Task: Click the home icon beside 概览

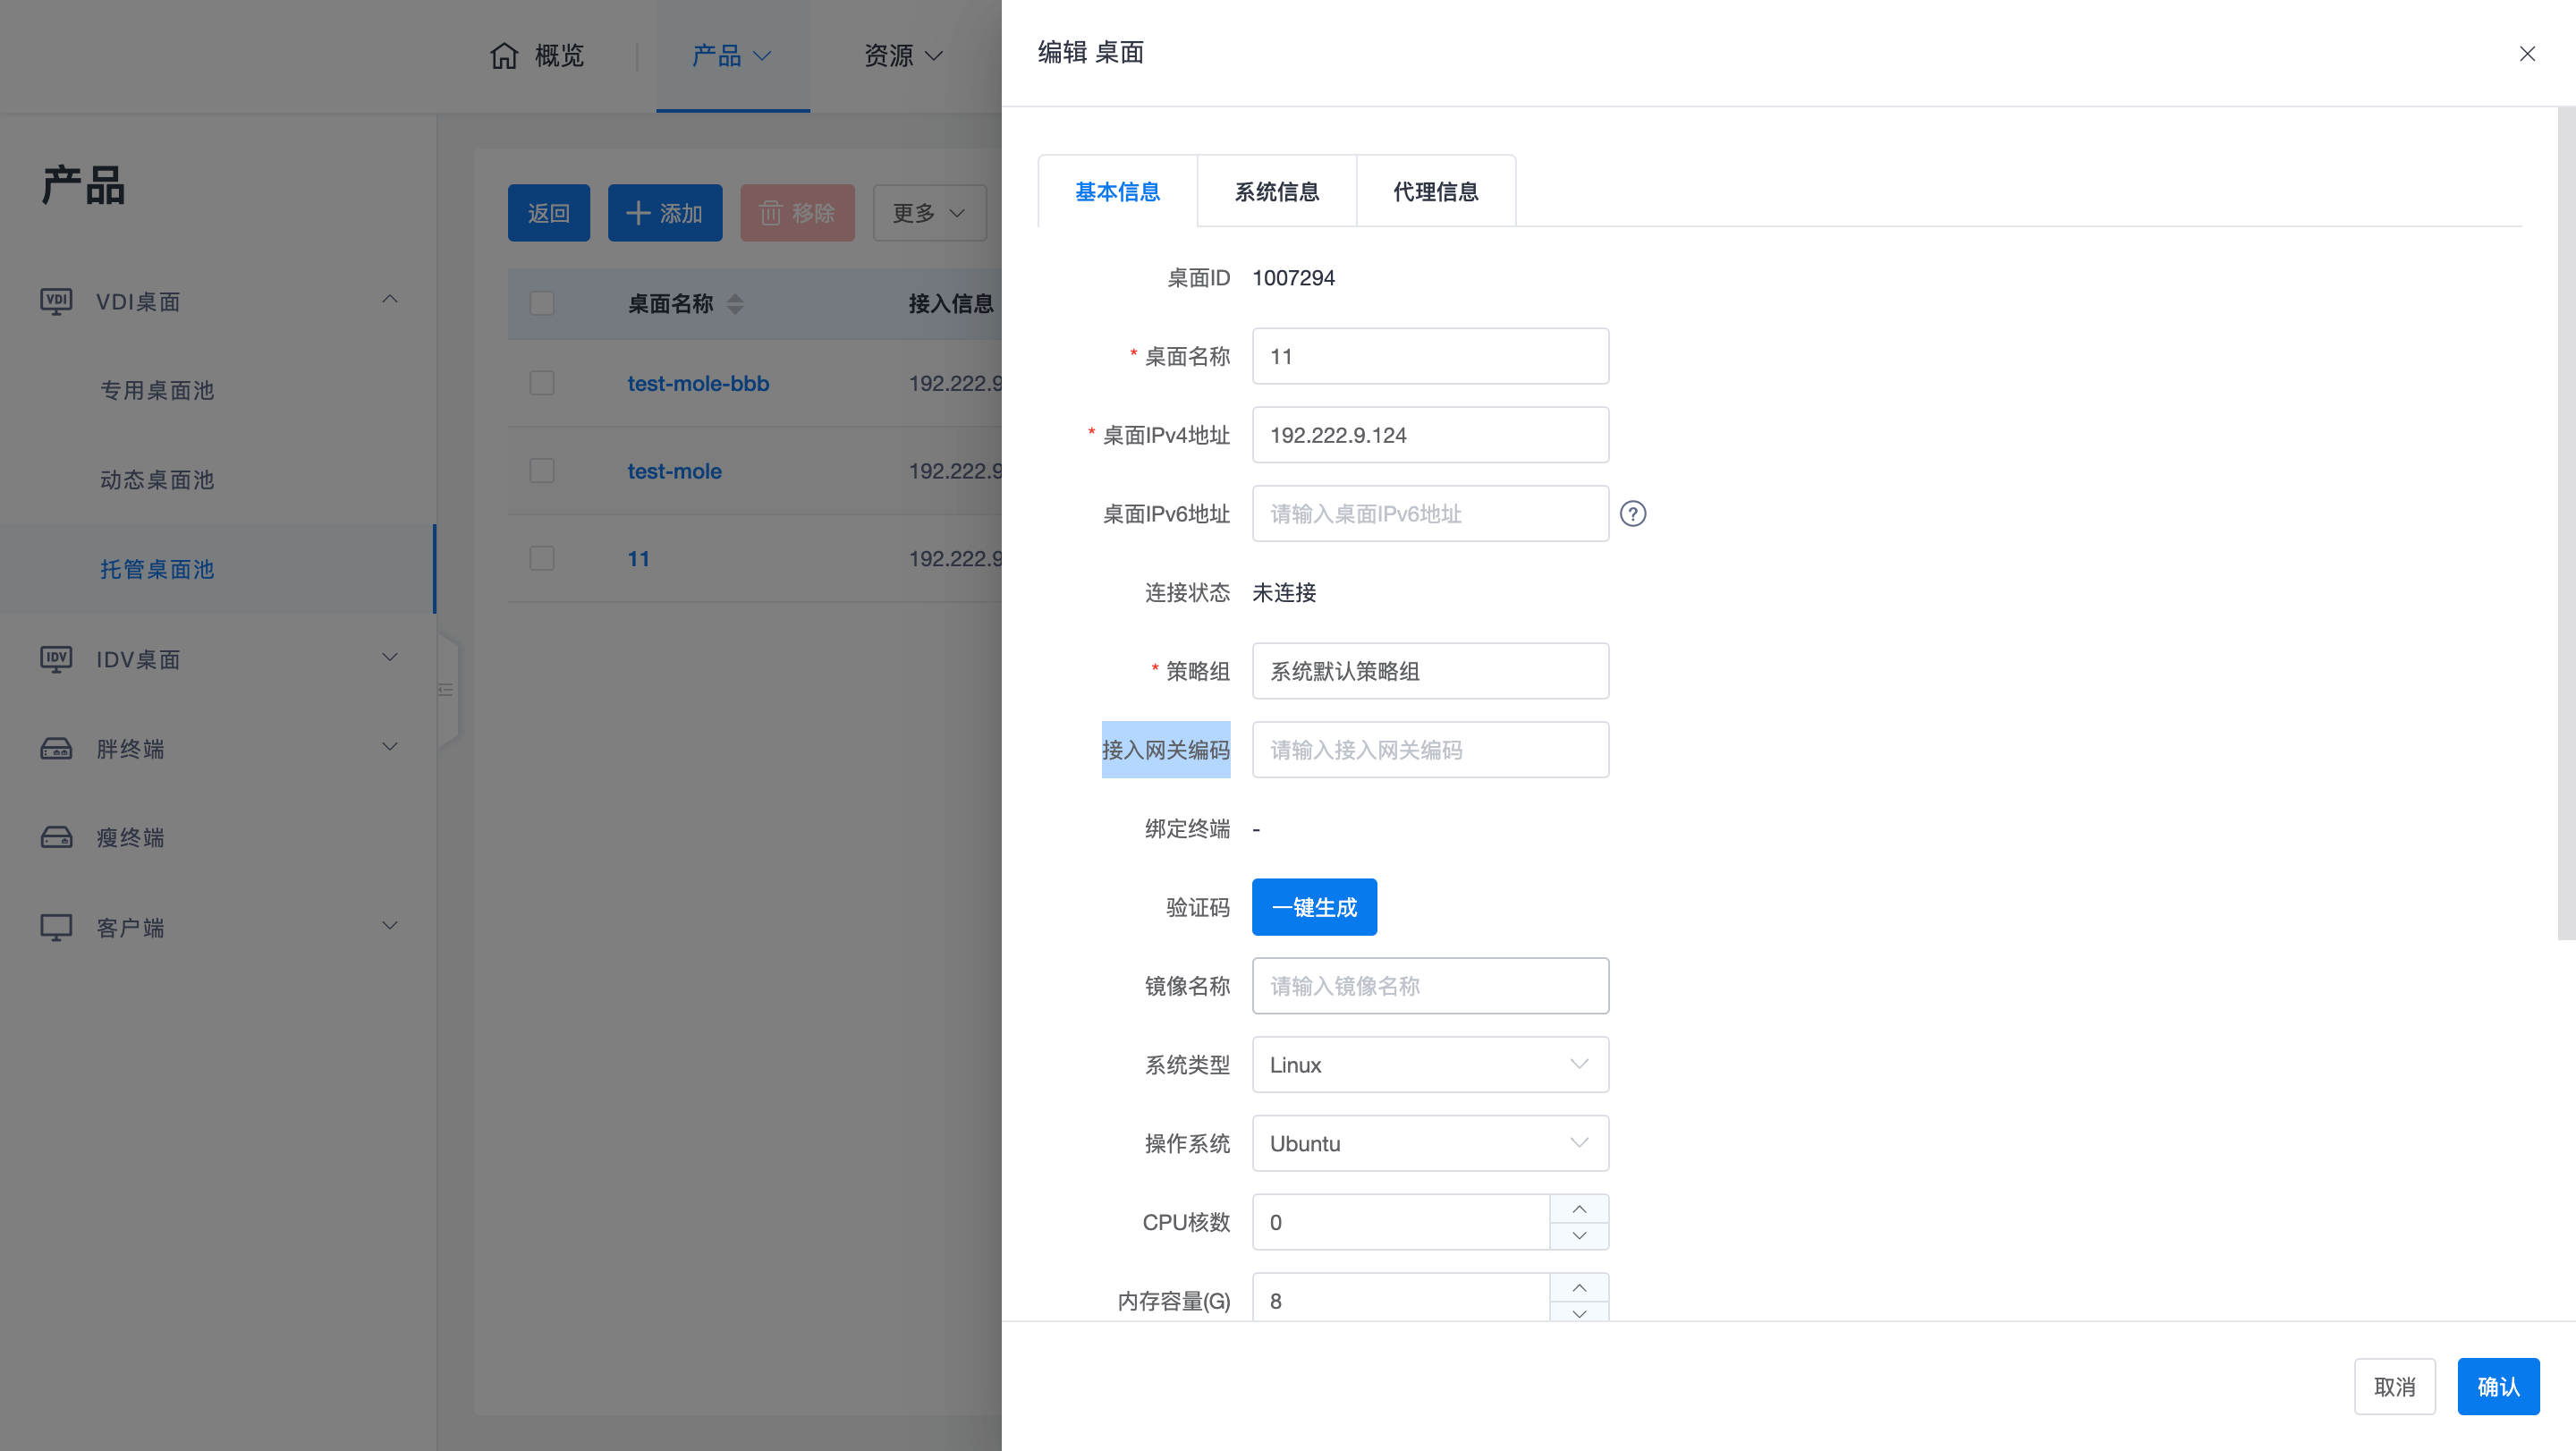Action: click(x=504, y=55)
